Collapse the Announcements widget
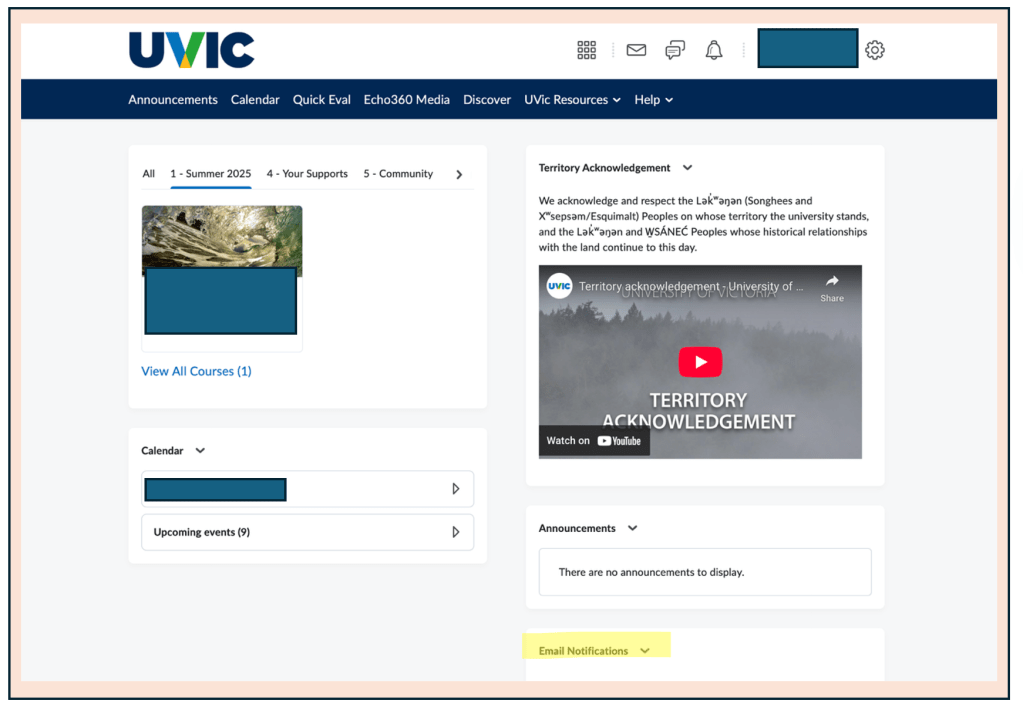The height and width of the screenshot is (707, 1023). 632,528
